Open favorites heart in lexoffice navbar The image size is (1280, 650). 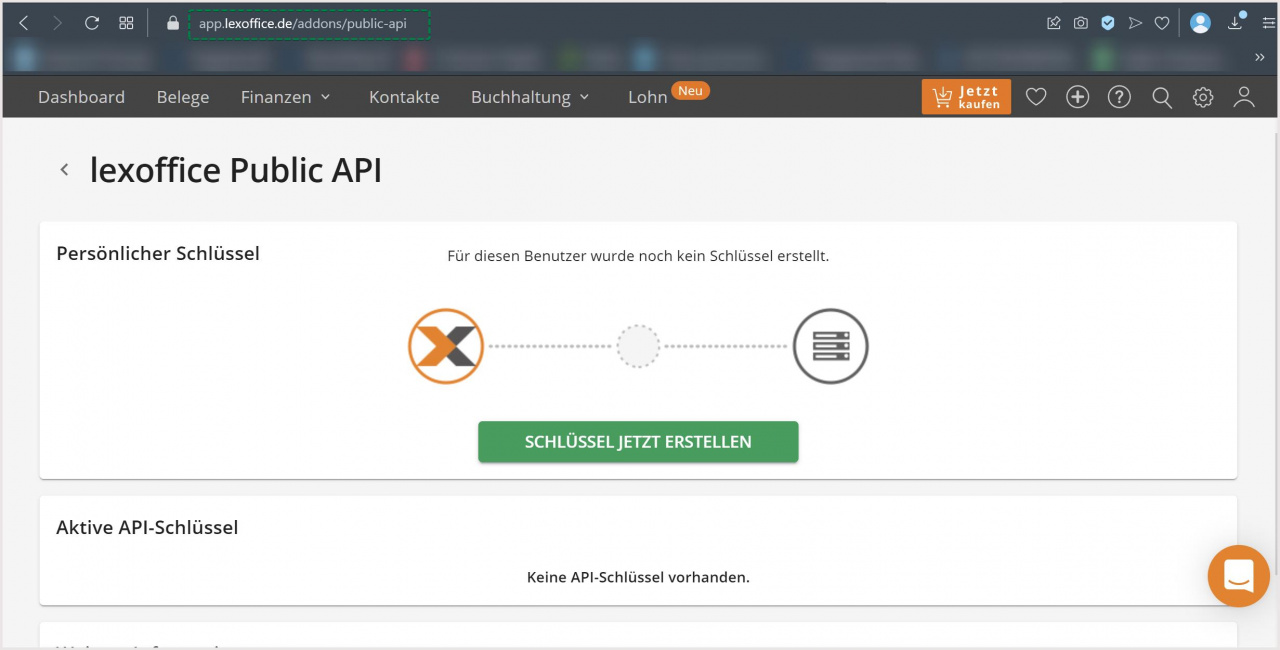(x=1036, y=97)
